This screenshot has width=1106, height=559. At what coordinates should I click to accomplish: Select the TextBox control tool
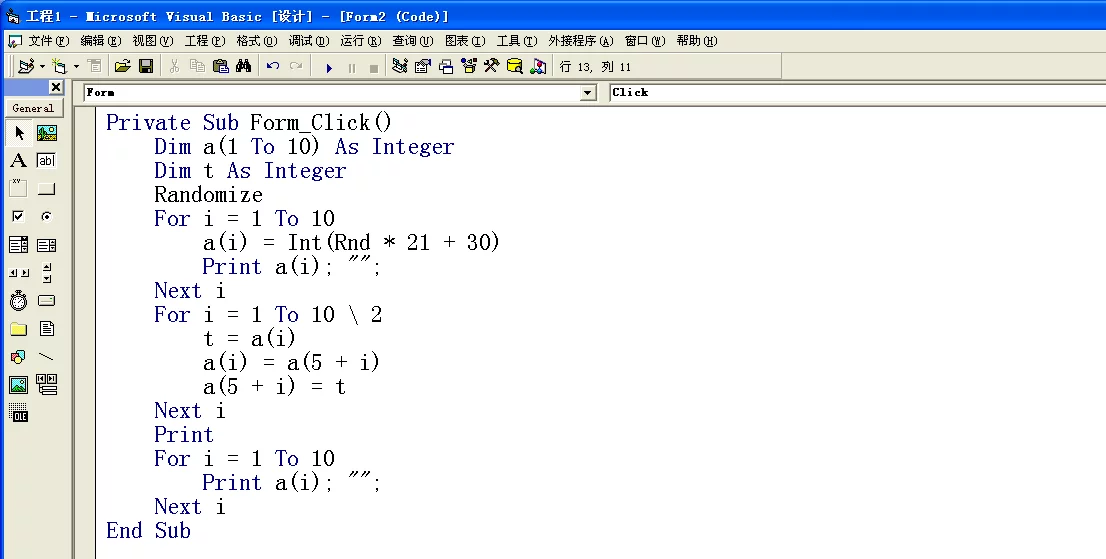[47, 161]
